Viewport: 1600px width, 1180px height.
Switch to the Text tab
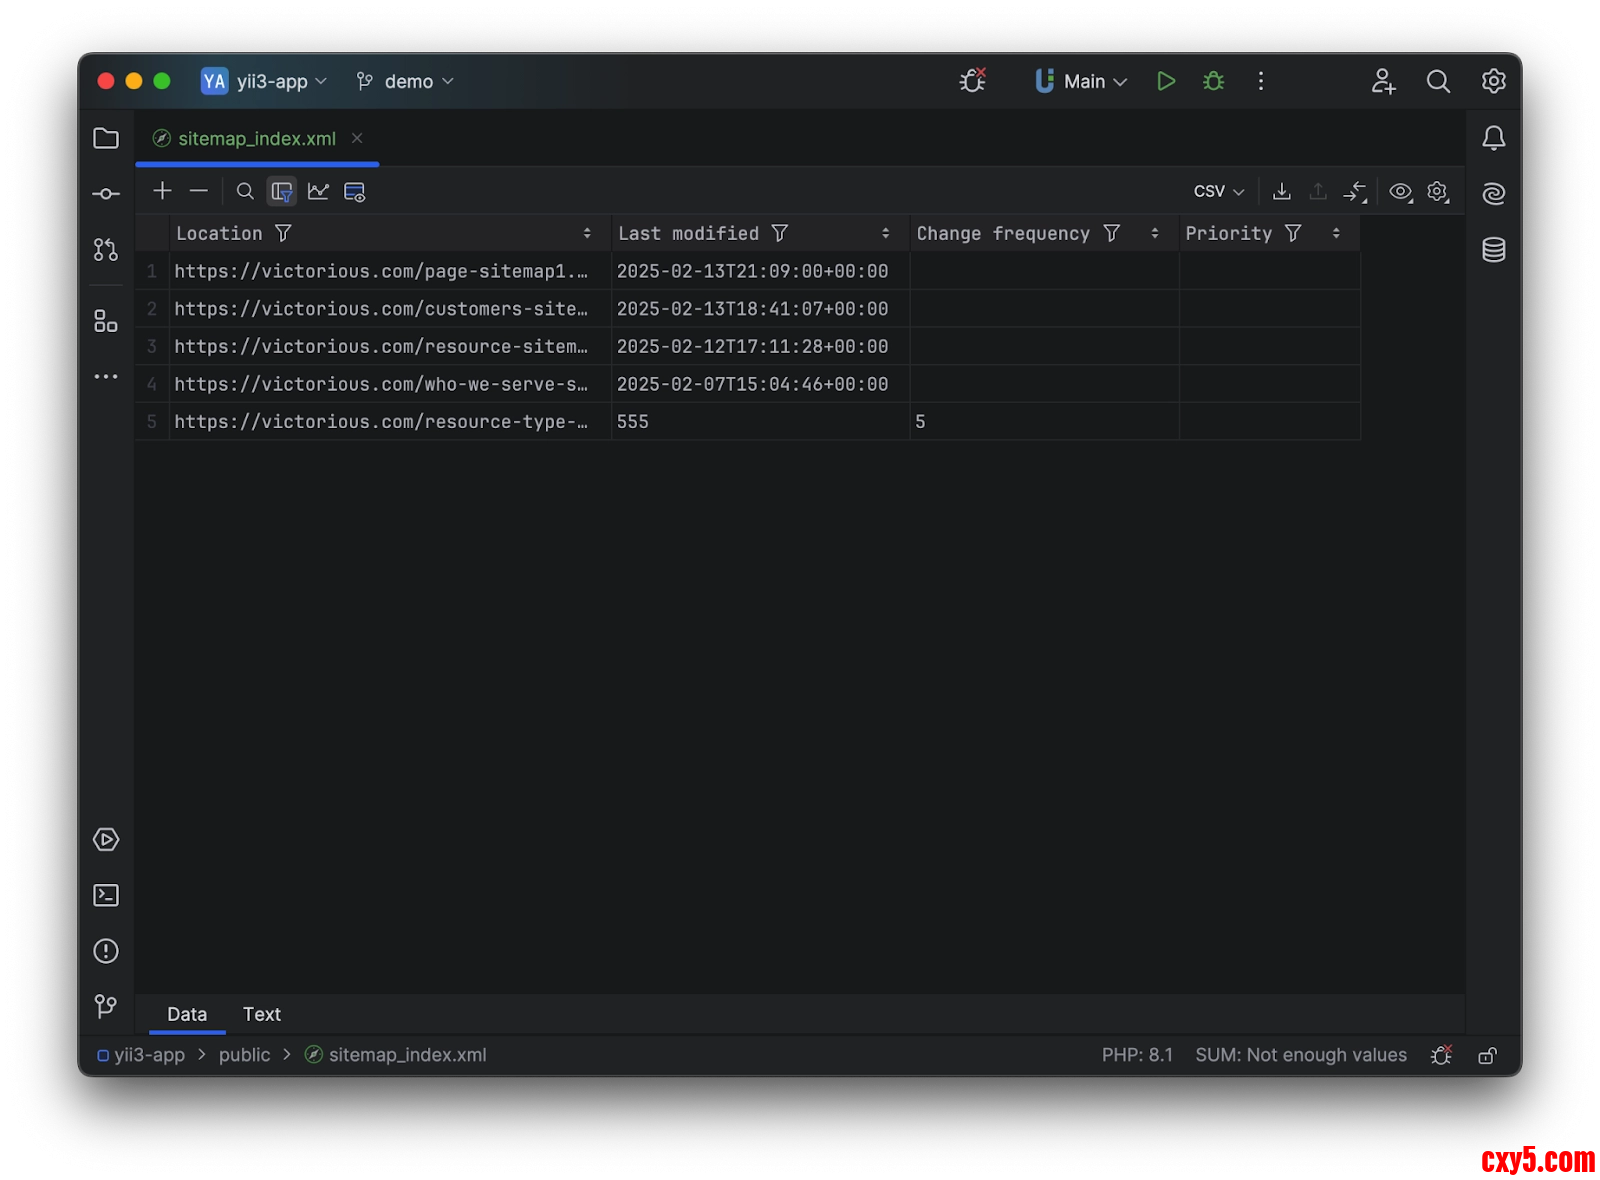(262, 1014)
